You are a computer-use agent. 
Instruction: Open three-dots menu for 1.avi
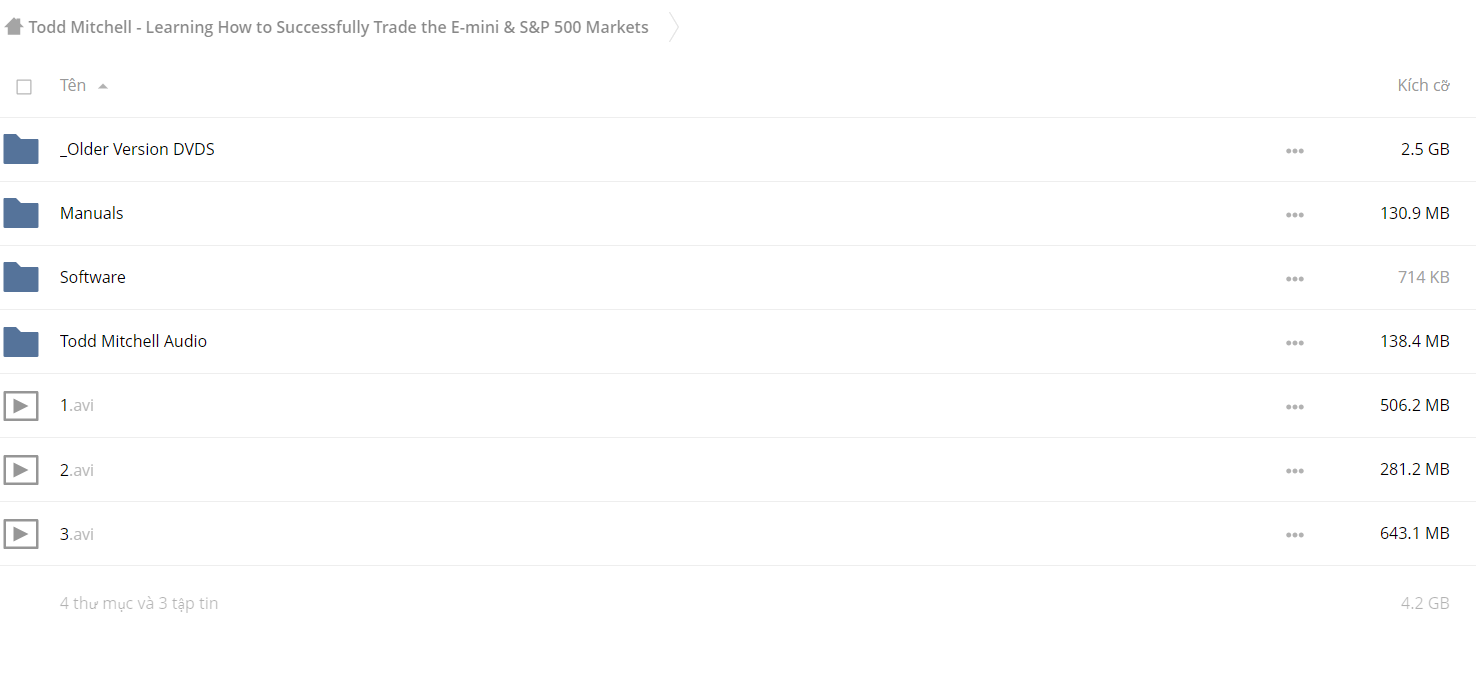tap(1295, 407)
